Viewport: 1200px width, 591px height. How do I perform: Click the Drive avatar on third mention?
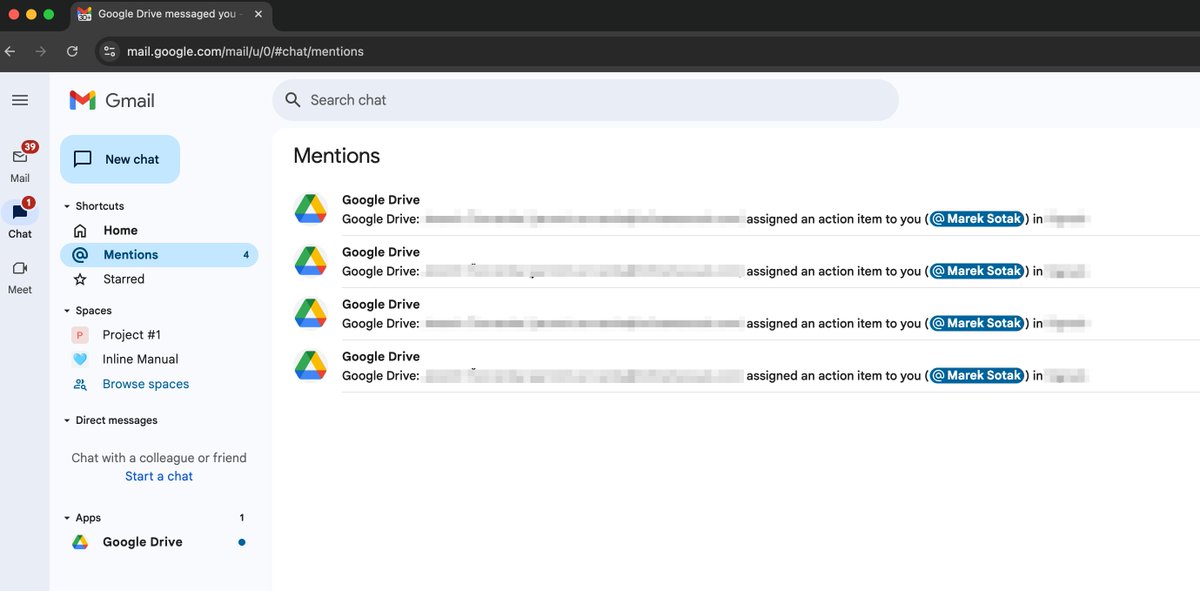(x=311, y=313)
